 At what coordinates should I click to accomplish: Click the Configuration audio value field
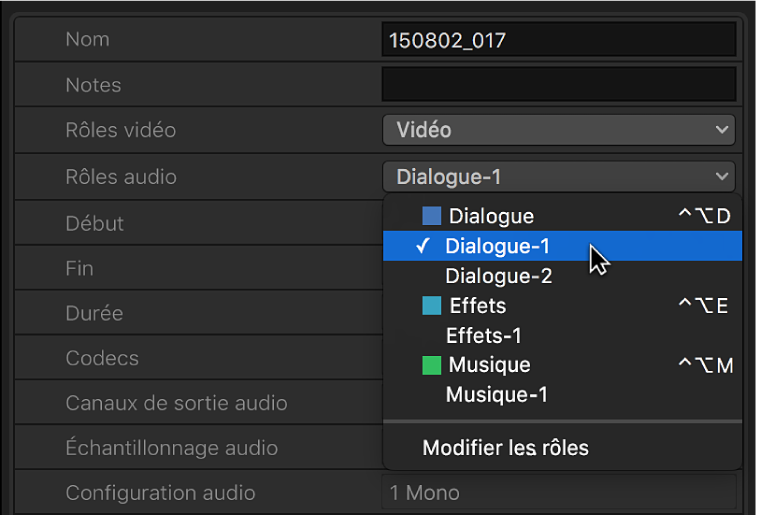558,493
